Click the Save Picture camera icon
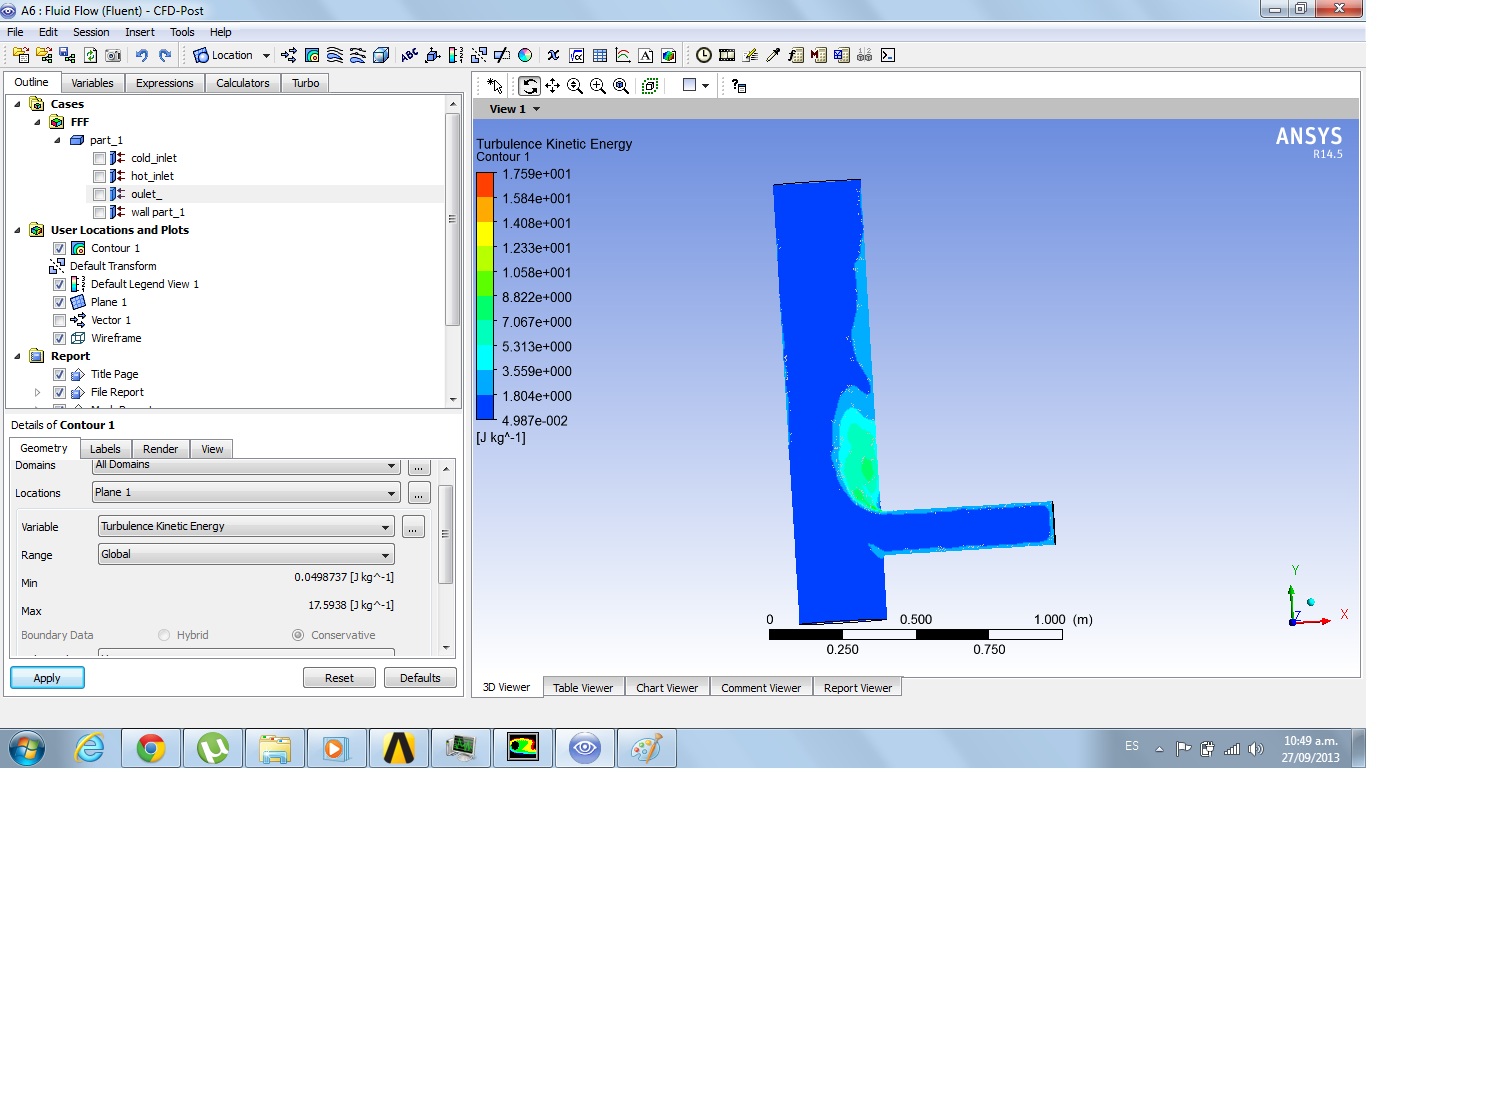The width and height of the screenshot is (1496, 1114). tap(113, 55)
